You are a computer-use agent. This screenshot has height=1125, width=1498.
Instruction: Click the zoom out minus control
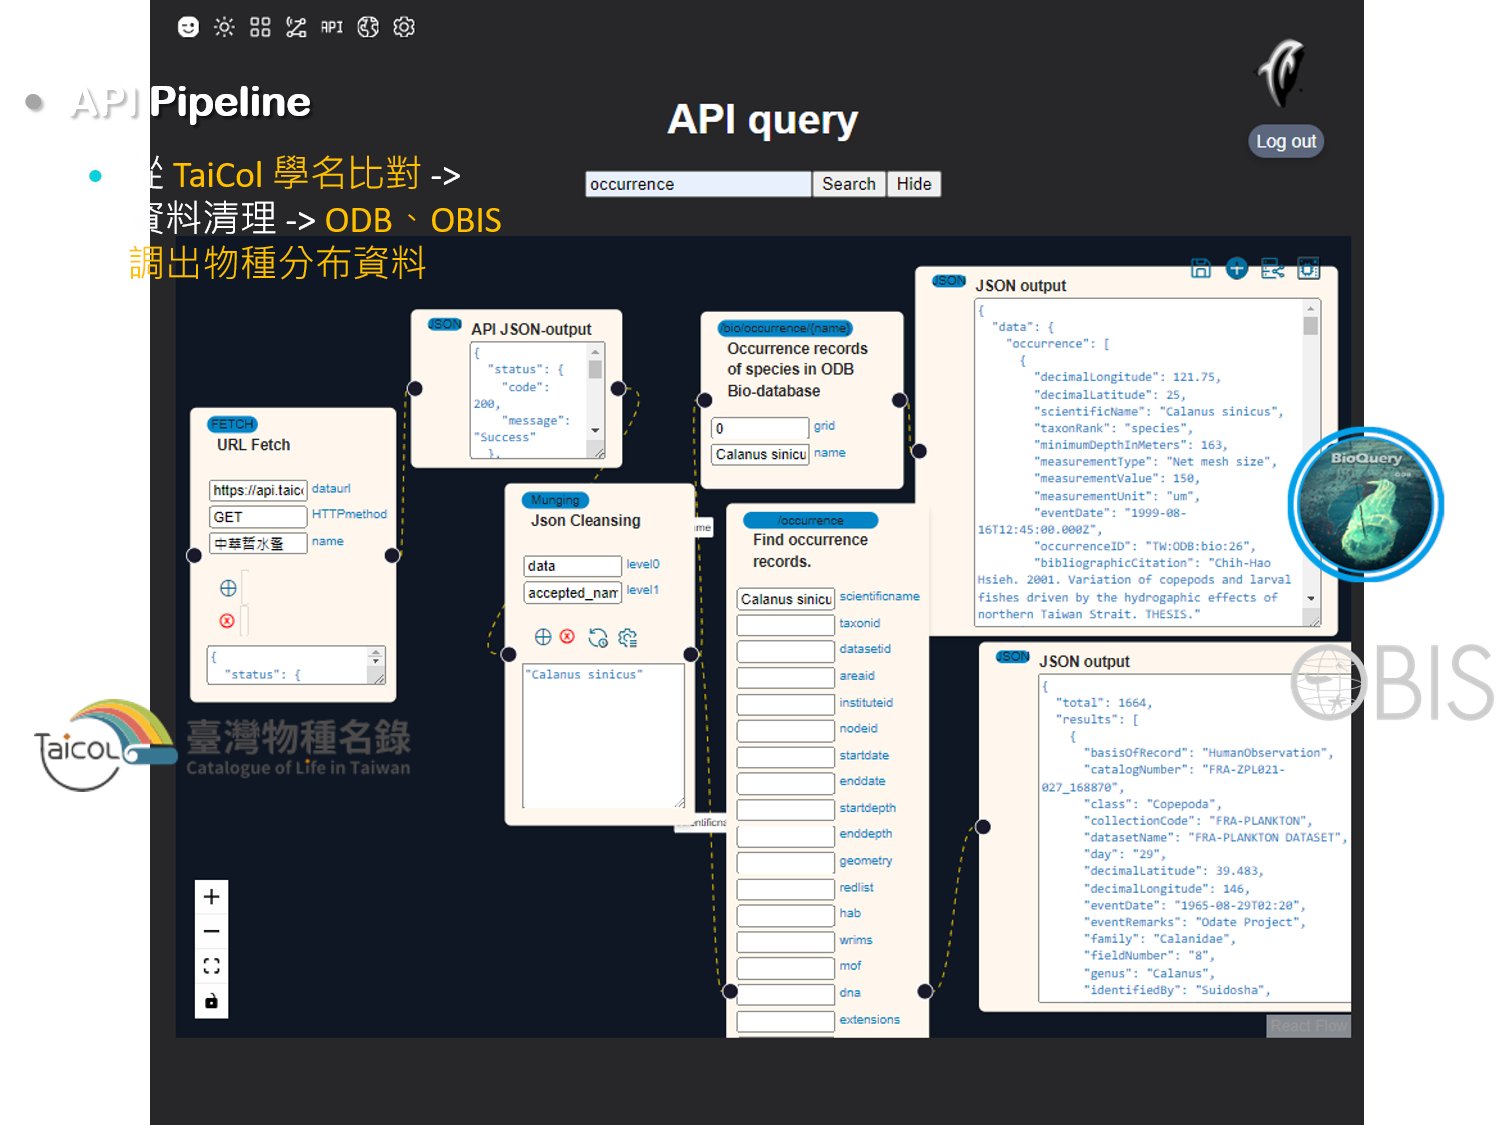[x=211, y=931]
